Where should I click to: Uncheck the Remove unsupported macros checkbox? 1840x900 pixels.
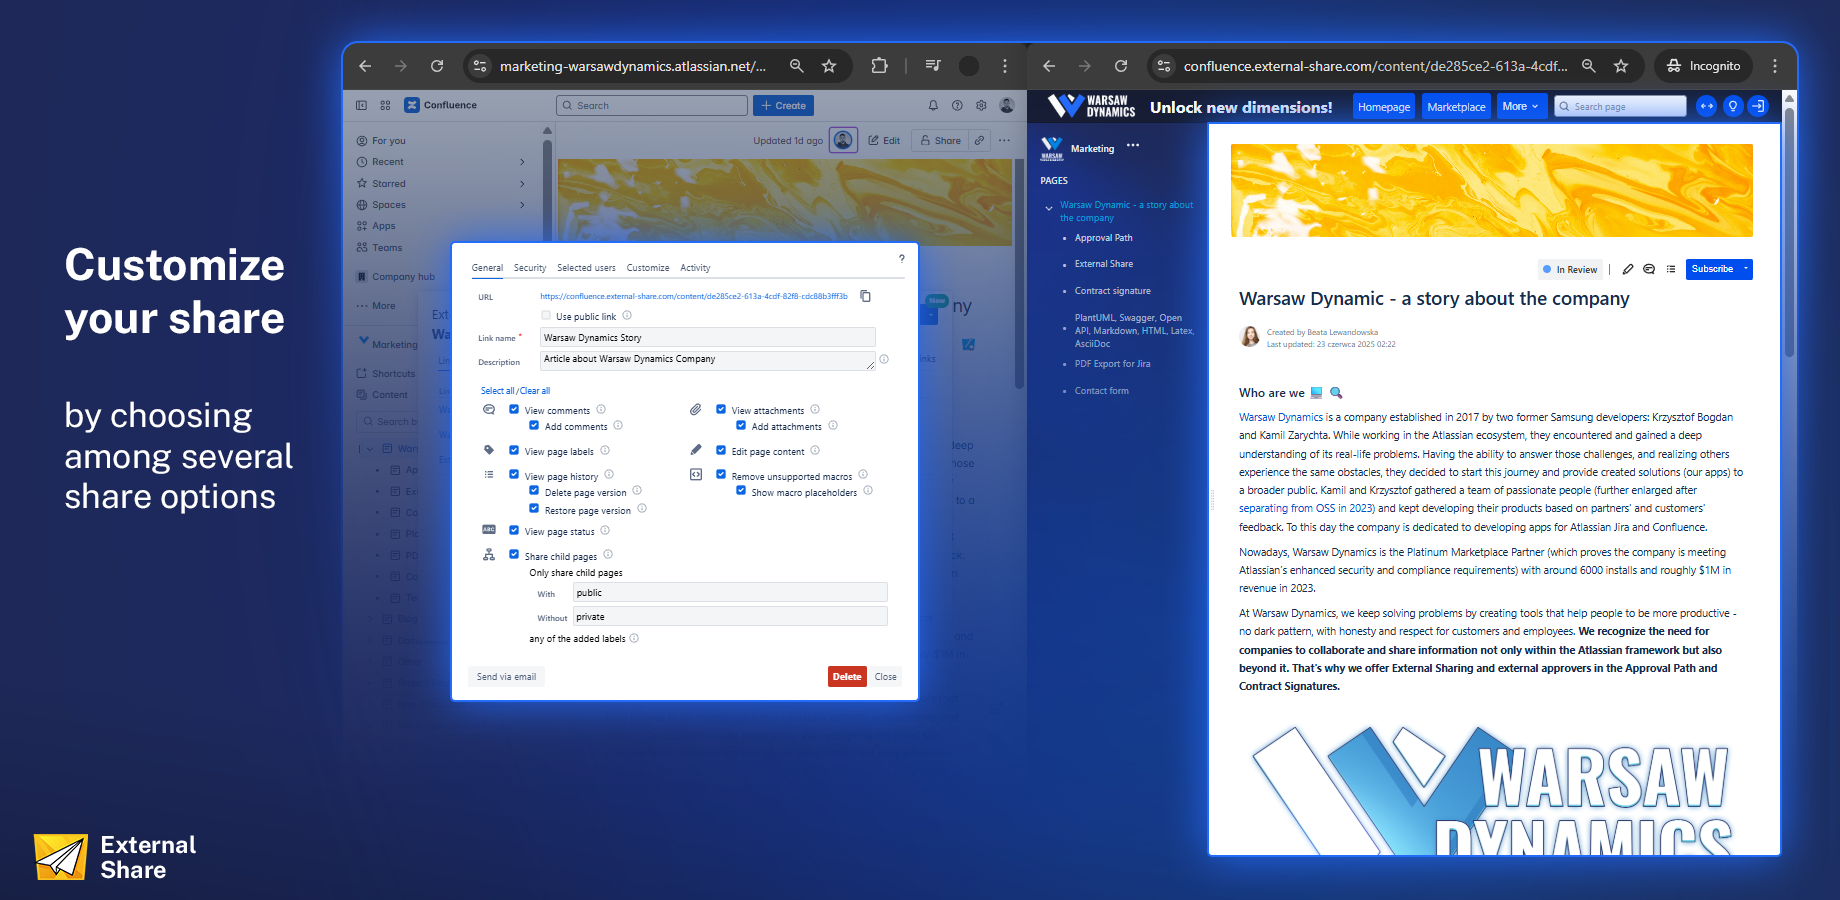721,475
